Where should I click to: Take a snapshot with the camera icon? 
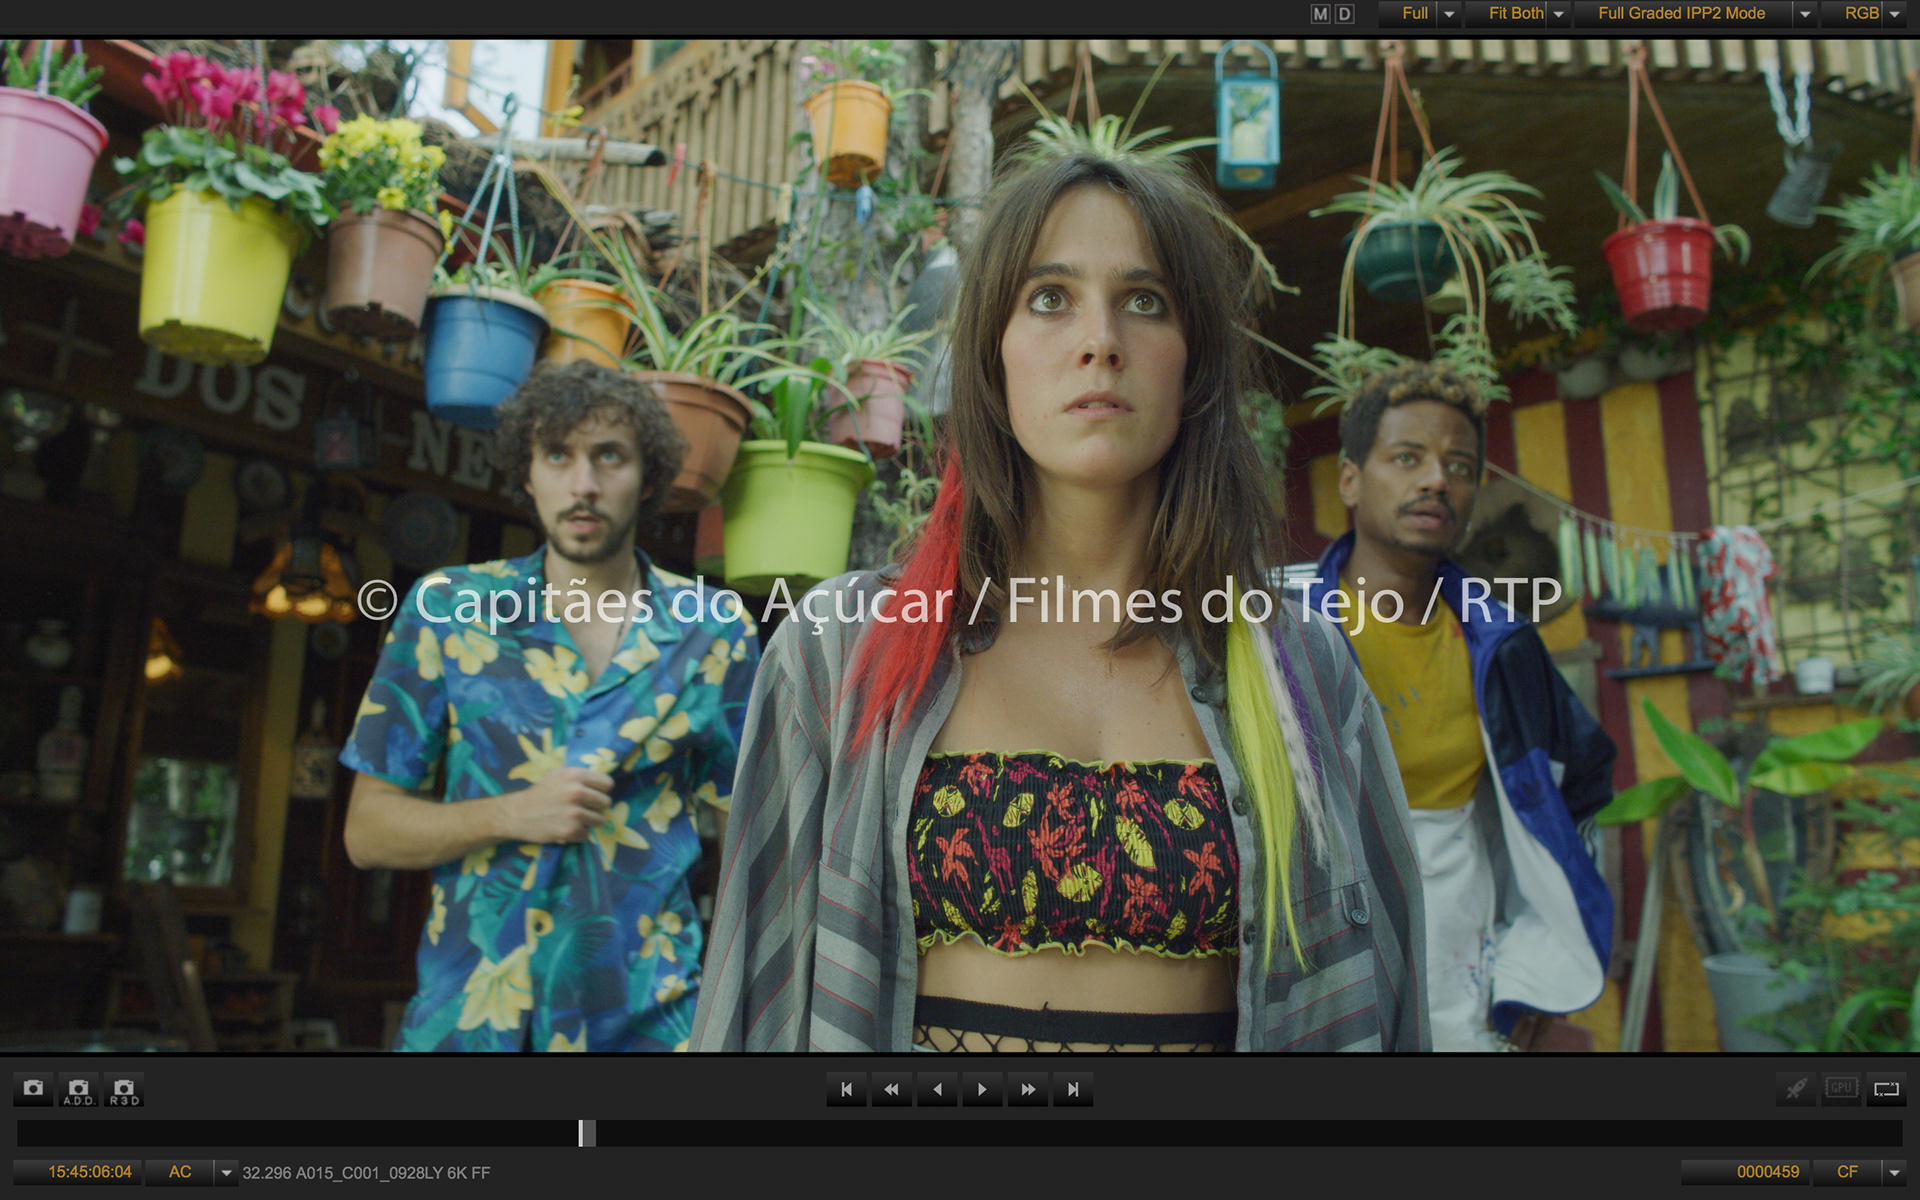33,1089
